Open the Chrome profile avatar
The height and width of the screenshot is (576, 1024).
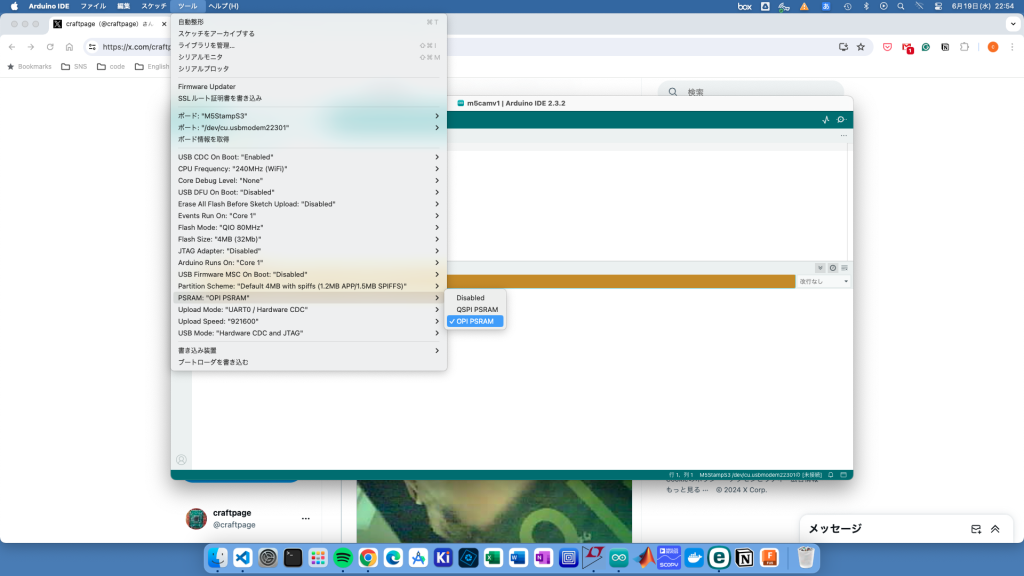[993, 47]
